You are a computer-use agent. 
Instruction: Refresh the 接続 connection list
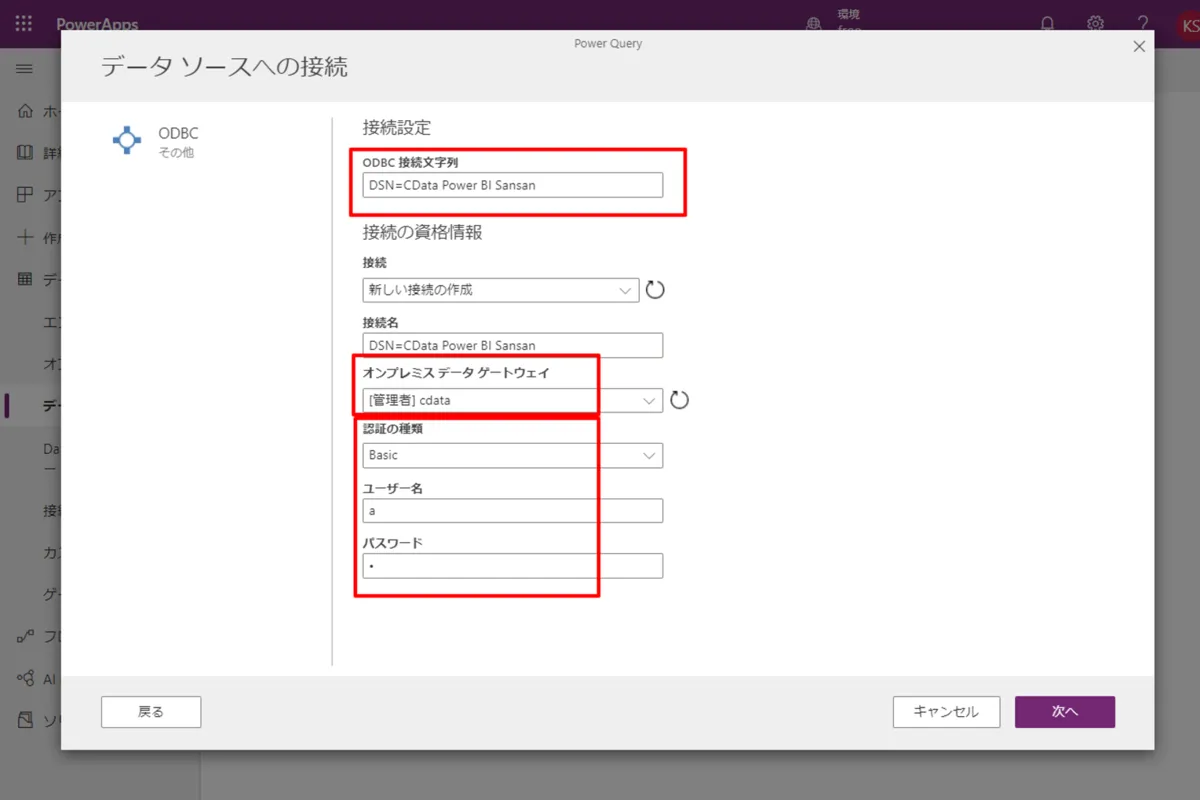click(653, 290)
